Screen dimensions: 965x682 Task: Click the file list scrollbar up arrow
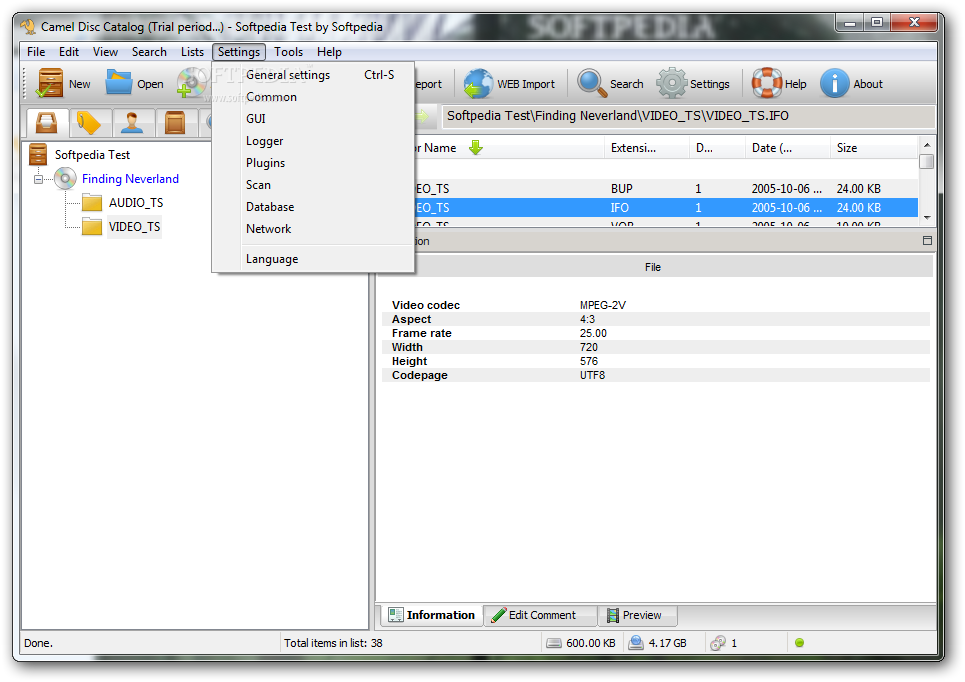click(927, 145)
